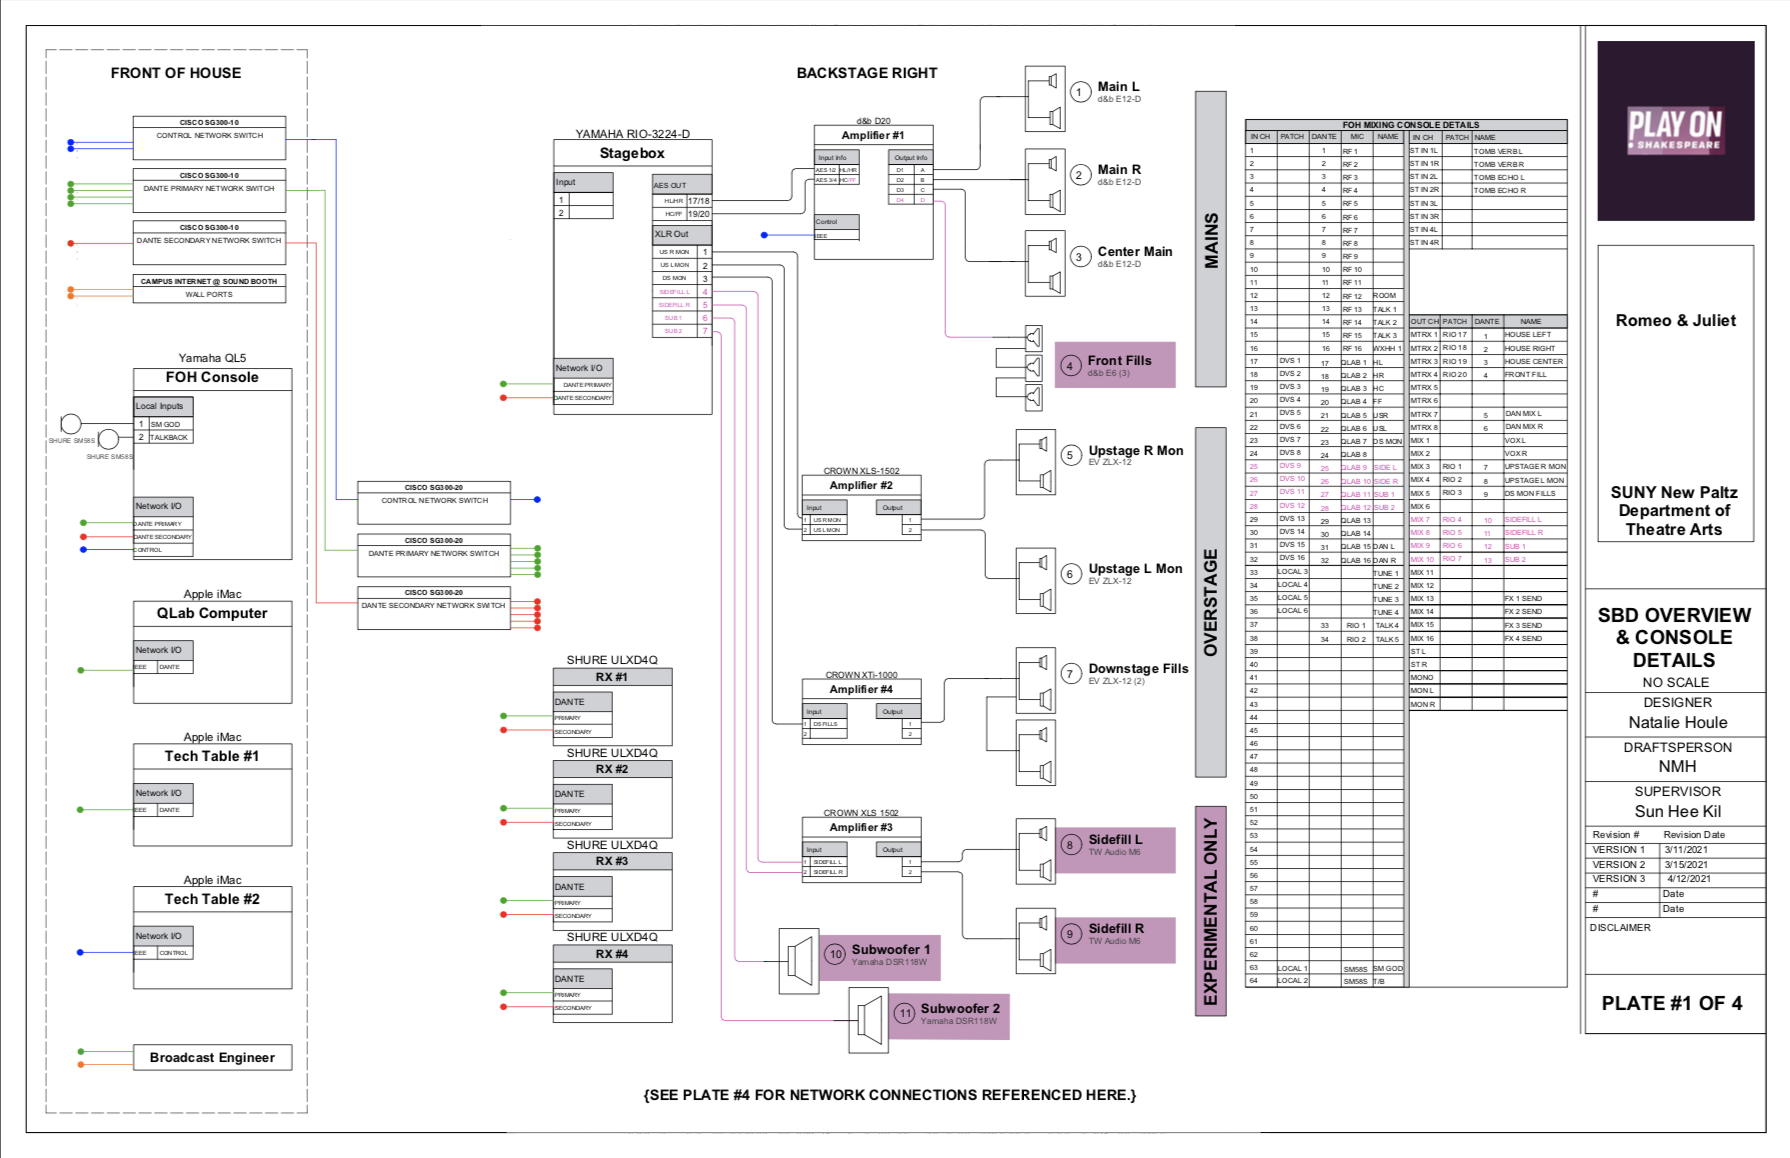Screen dimensions: 1790x1158
Task: Click the TALKBACK microphone circle
Action: 109,439
